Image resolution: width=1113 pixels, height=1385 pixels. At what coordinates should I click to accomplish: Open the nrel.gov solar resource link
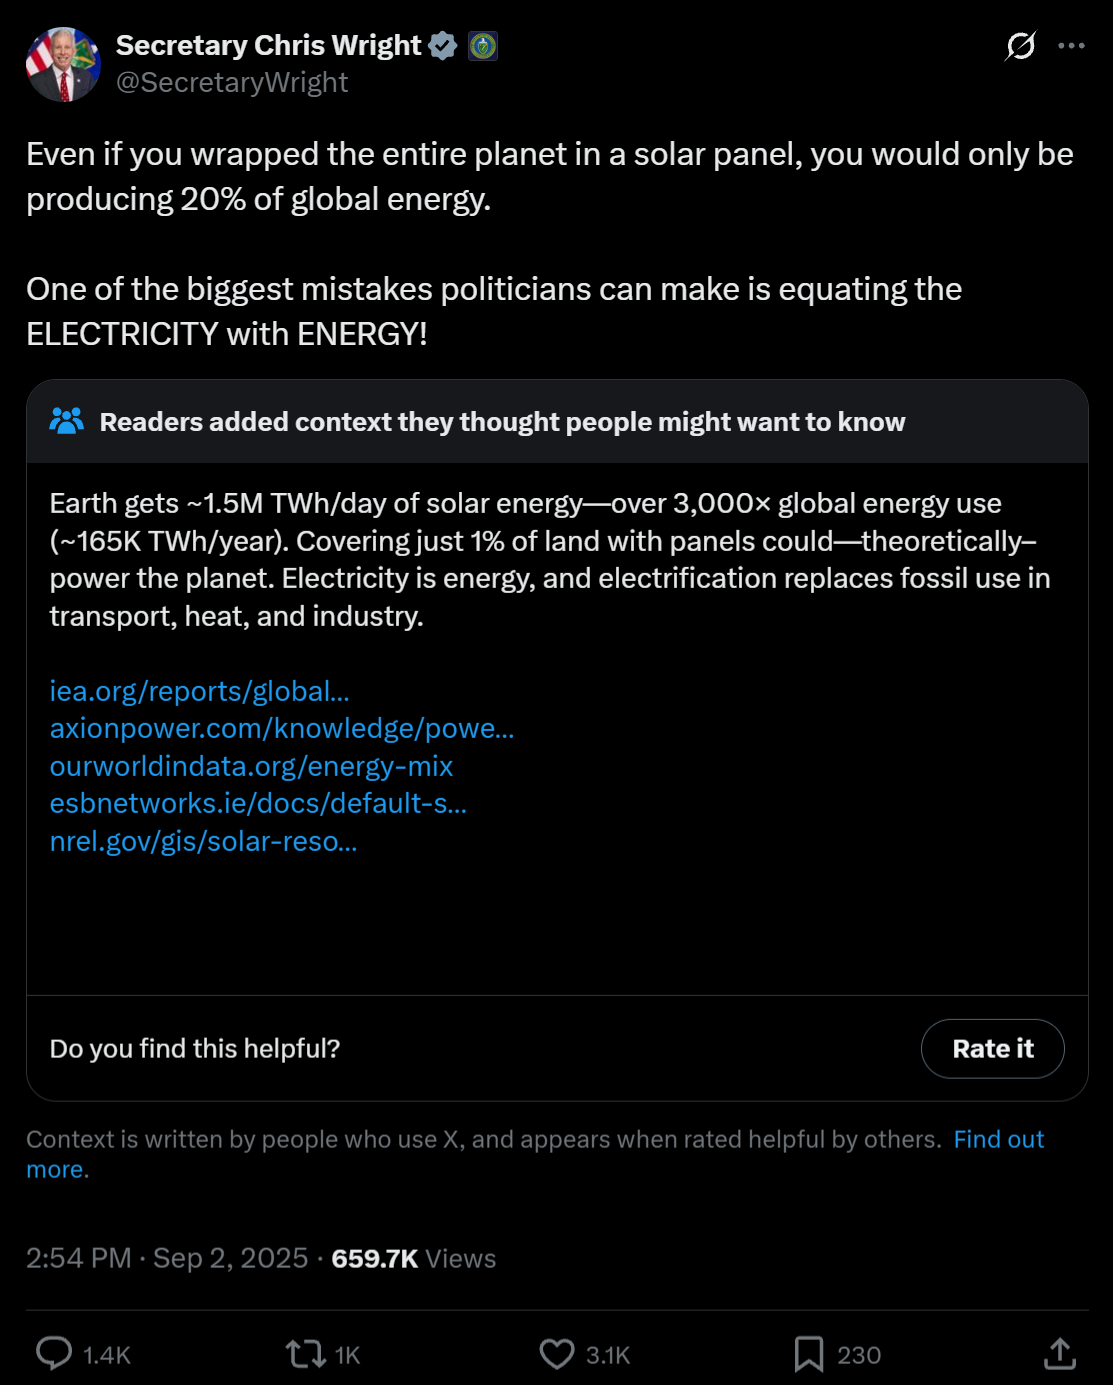point(203,841)
